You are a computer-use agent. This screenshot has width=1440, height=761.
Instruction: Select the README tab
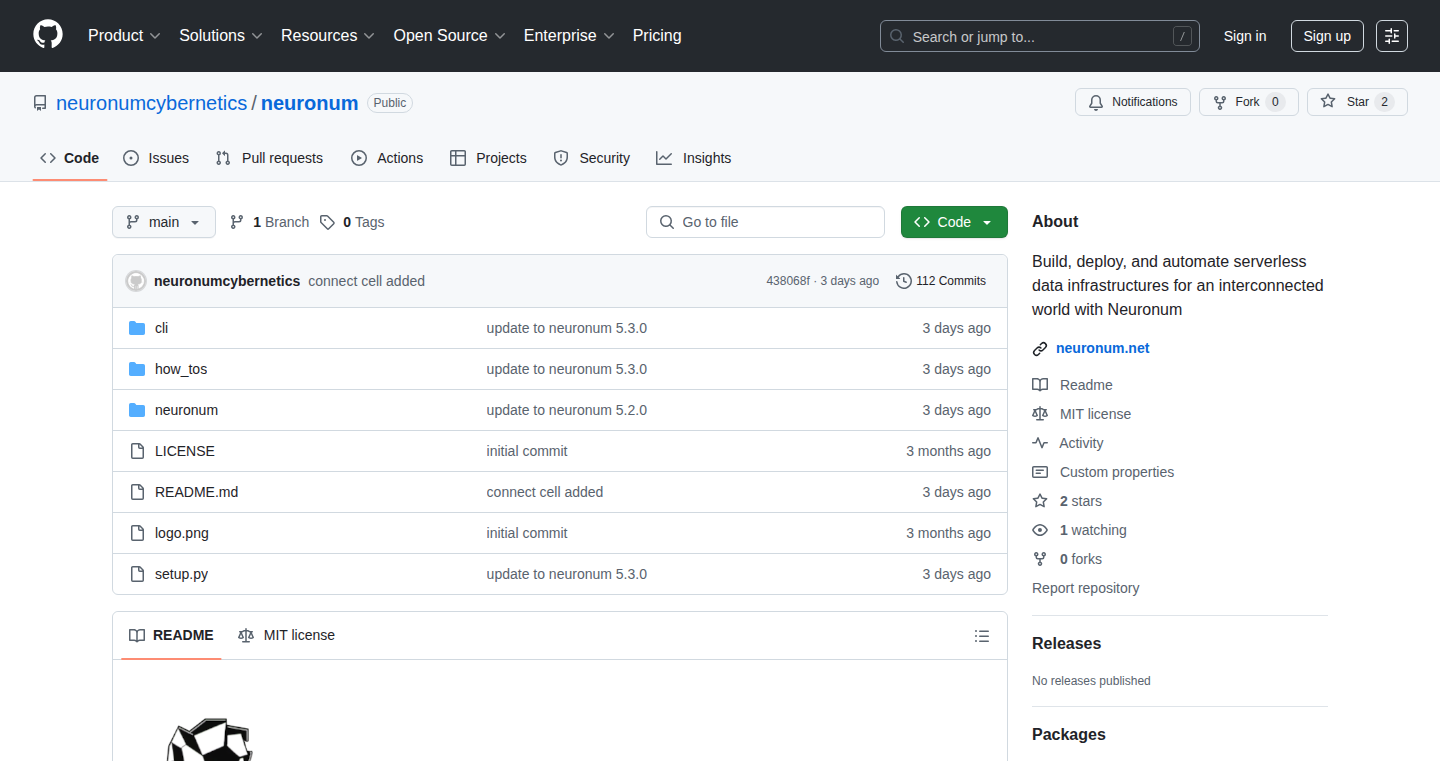click(171, 635)
